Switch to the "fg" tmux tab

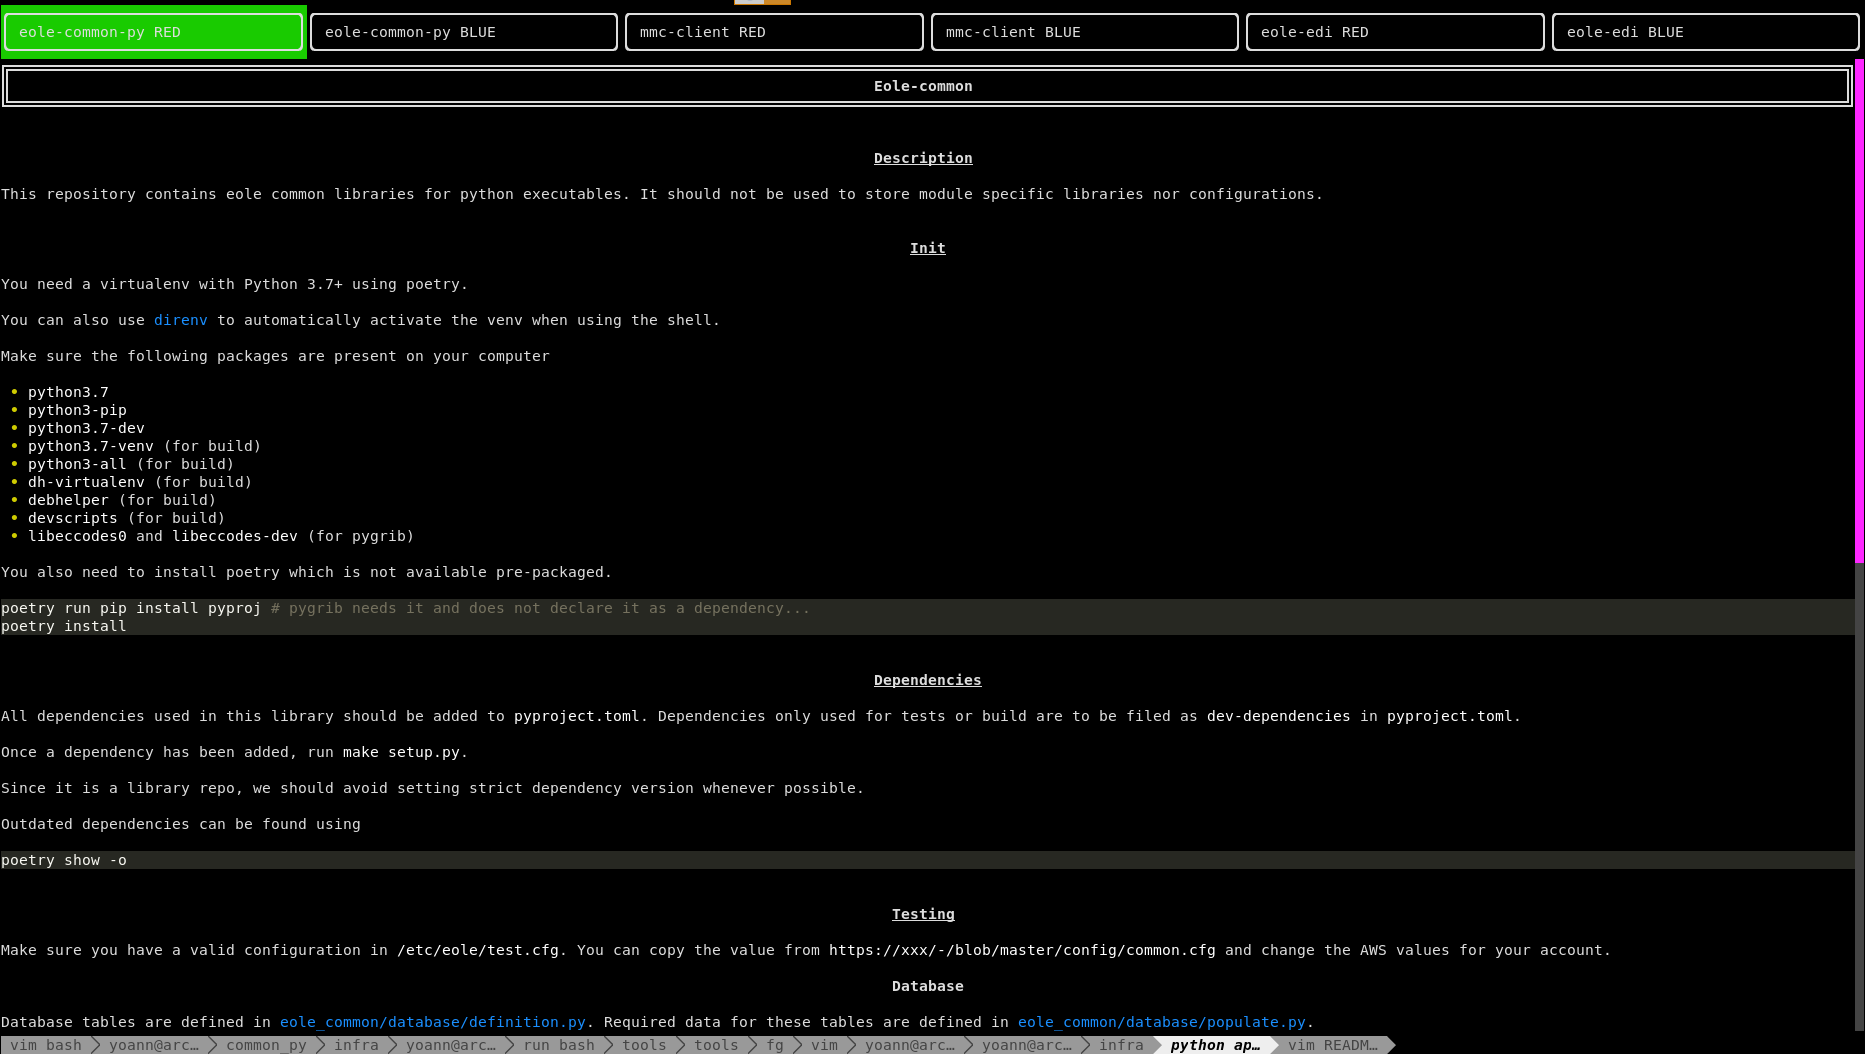point(775,1045)
